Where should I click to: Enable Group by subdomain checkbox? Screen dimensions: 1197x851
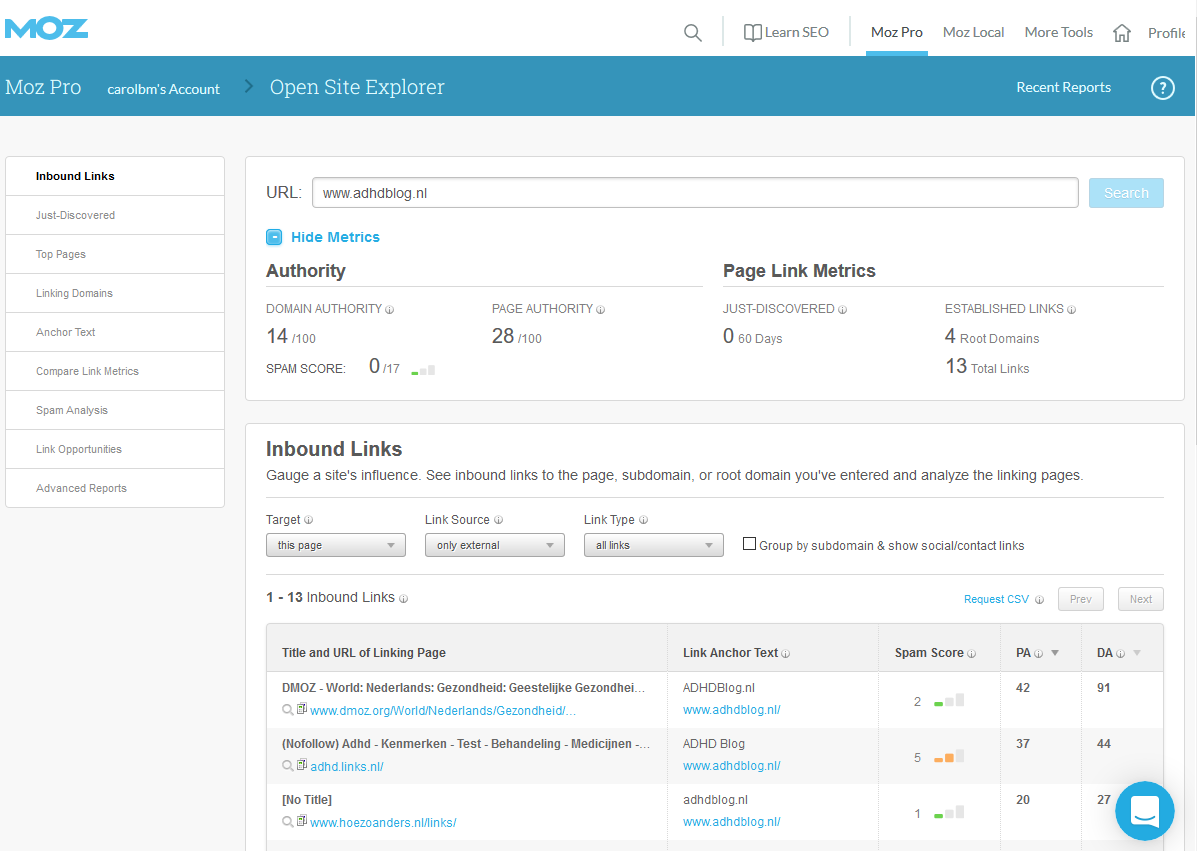tap(750, 544)
